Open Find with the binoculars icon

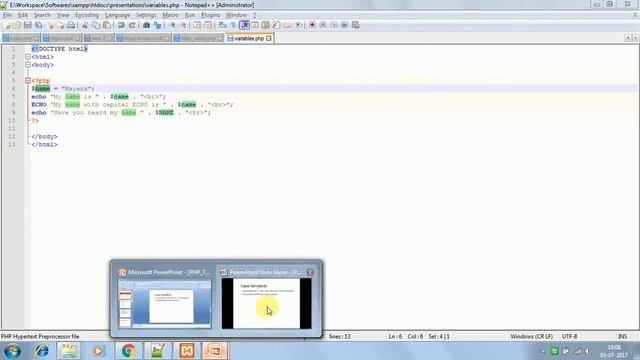click(x=146, y=25)
